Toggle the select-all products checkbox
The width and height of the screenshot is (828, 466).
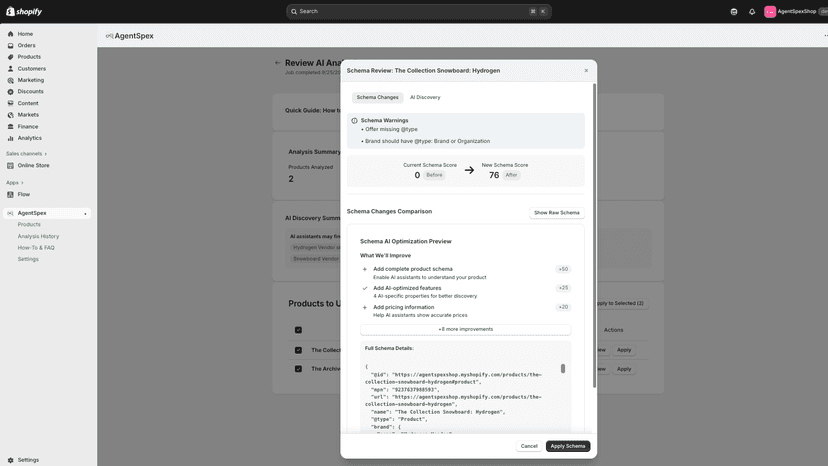(x=298, y=330)
